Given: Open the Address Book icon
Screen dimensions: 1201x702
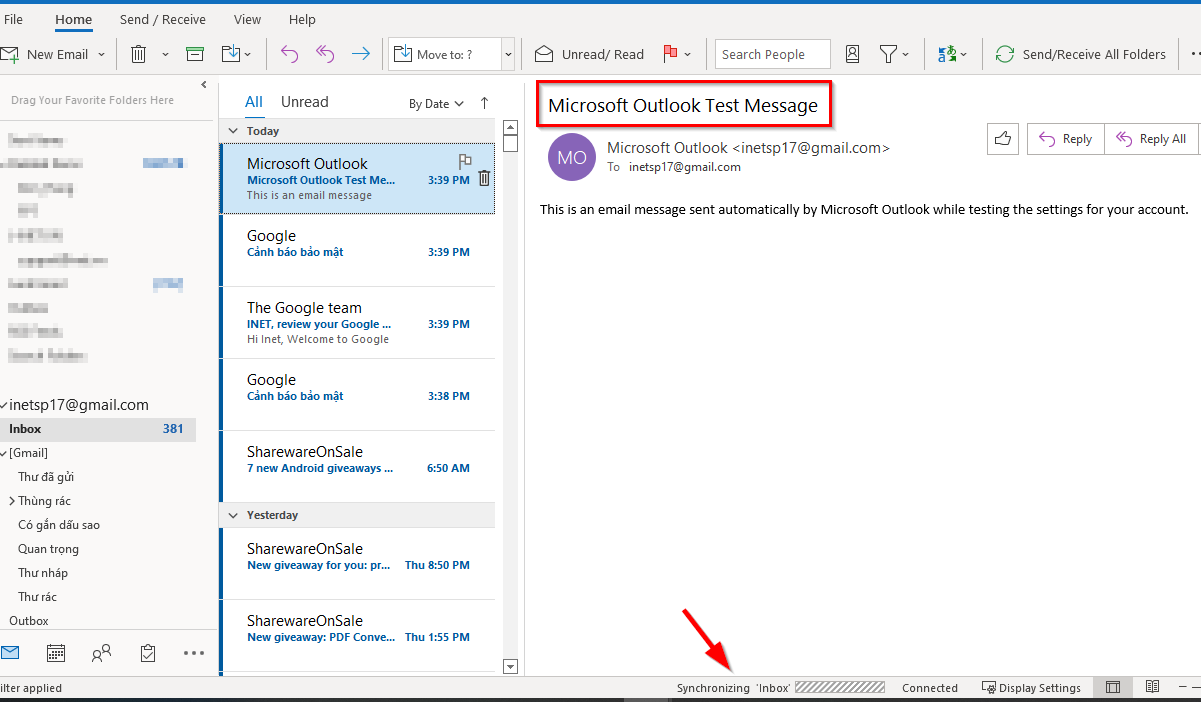Looking at the screenshot, I should coord(852,54).
